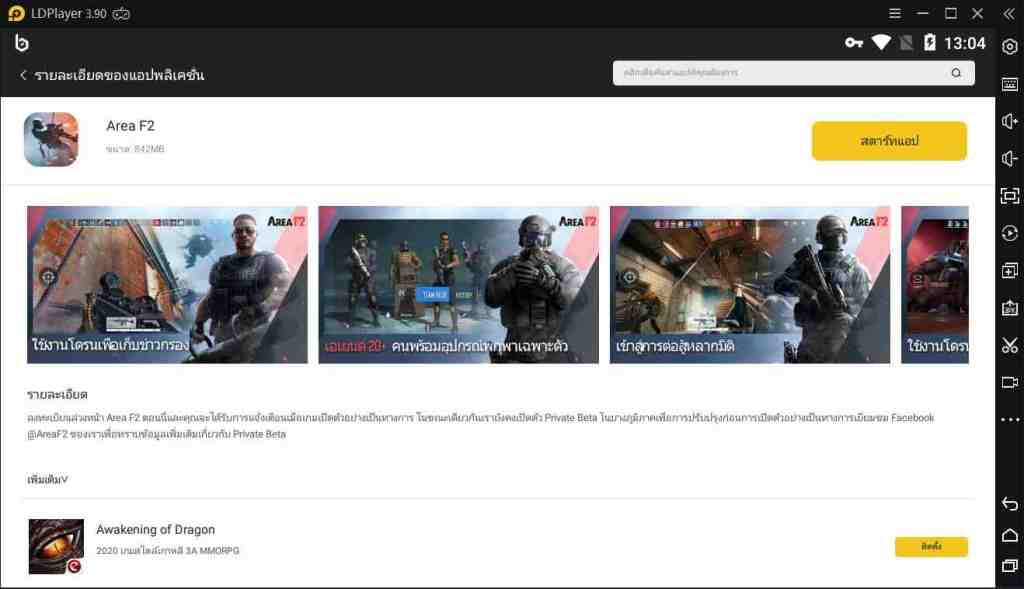Click the yellow สตาร์ทแอป button
The image size is (1024, 589).
tap(889, 141)
